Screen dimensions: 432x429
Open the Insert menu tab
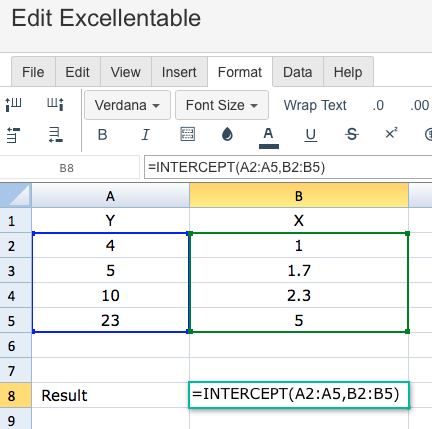click(179, 72)
